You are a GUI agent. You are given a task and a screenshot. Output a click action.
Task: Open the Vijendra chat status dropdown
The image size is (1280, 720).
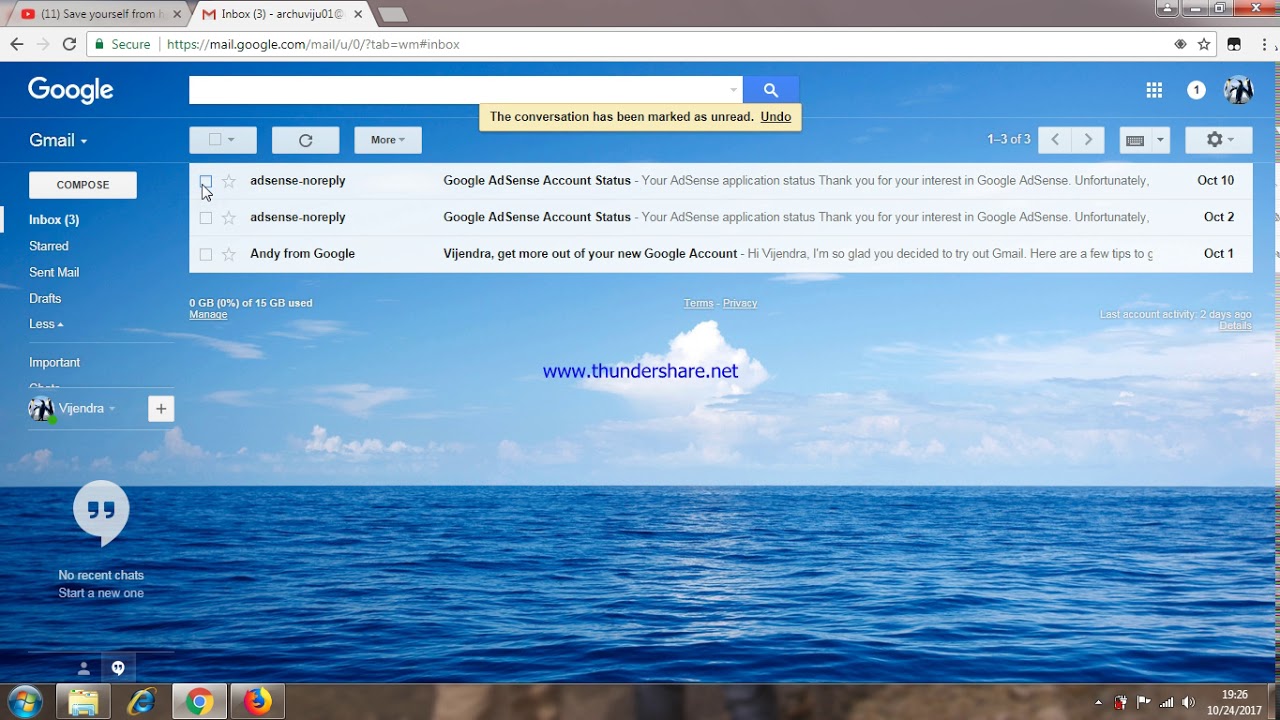point(112,408)
